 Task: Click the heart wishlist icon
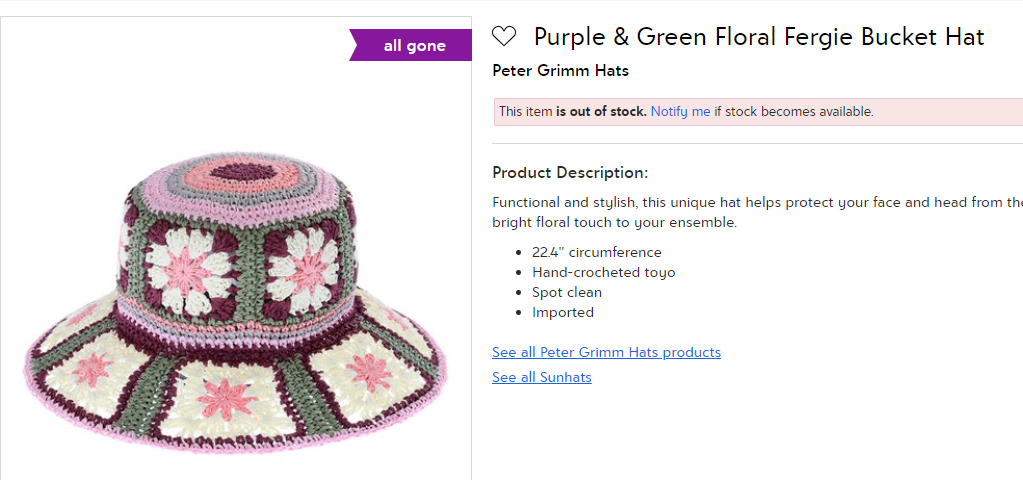click(x=504, y=37)
